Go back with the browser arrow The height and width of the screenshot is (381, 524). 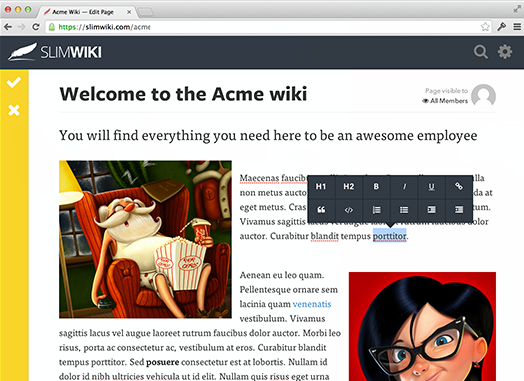coord(8,27)
